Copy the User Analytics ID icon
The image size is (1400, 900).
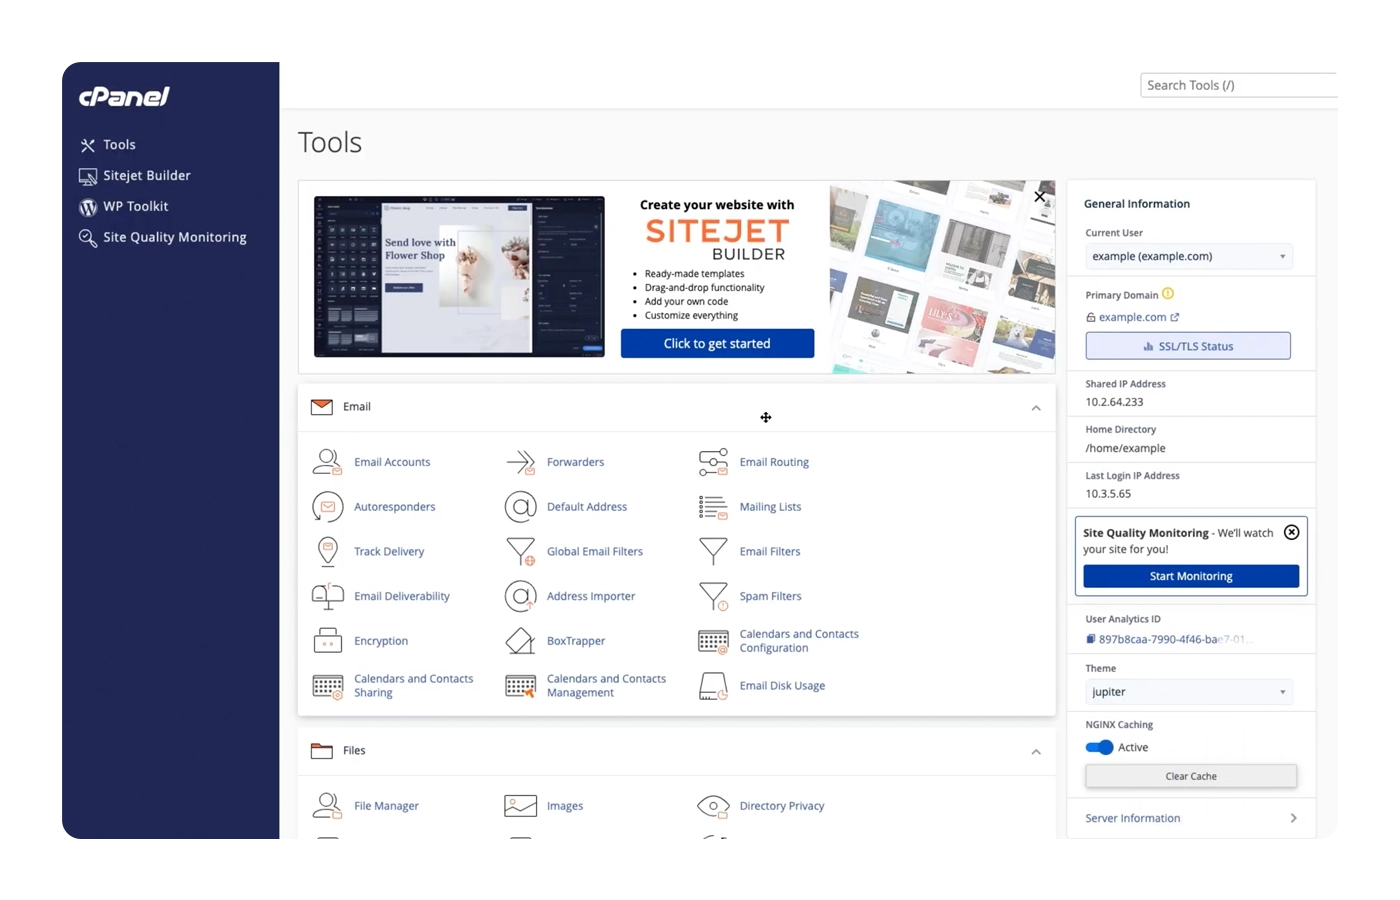coord(1091,639)
